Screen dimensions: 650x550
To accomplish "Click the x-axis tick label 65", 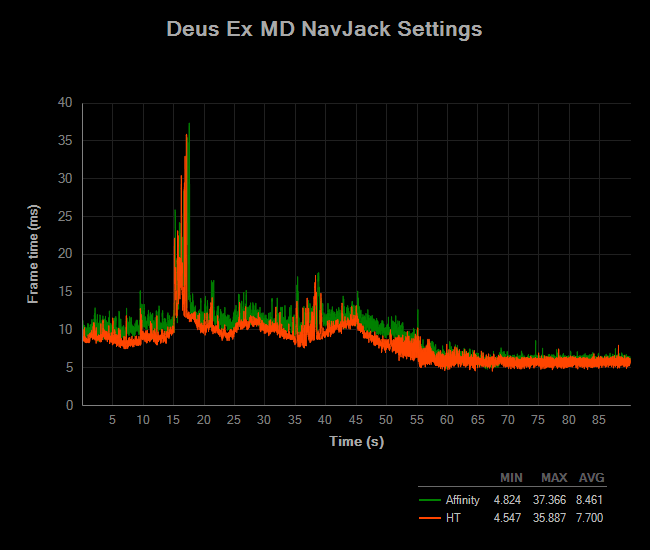I will (478, 420).
